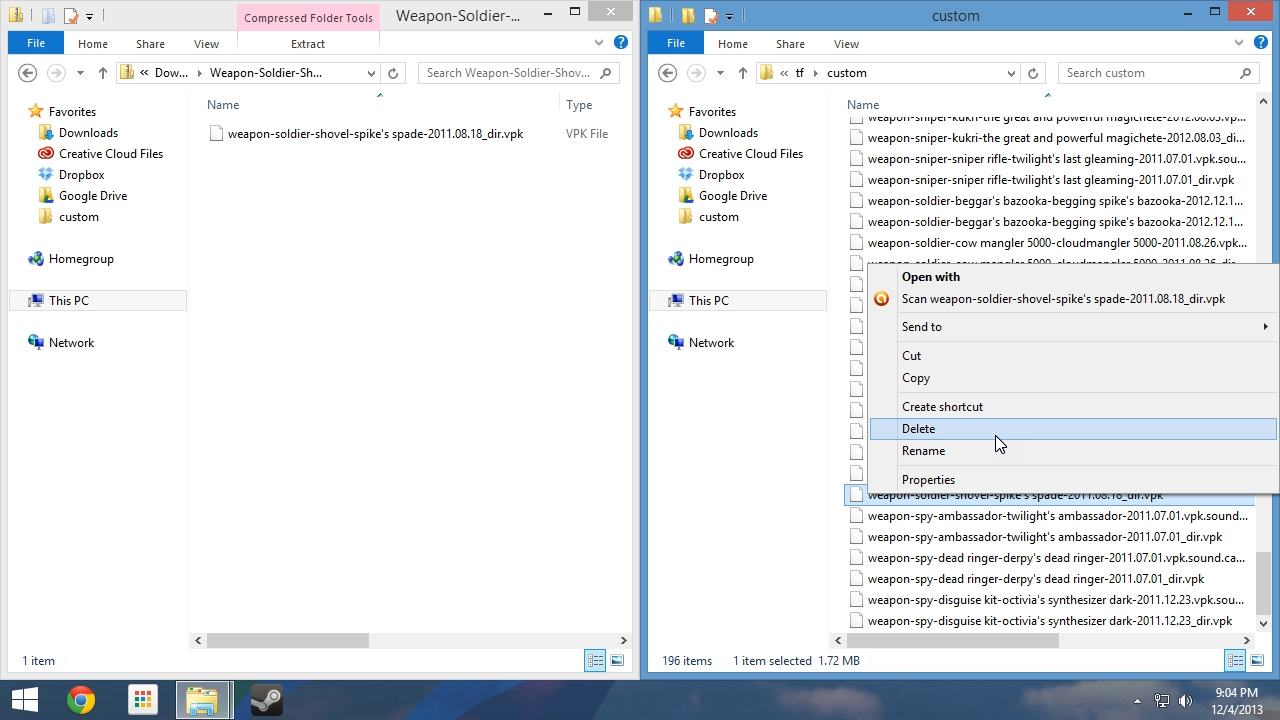This screenshot has height=720, width=1280.
Task: Click Properties icon in Weapon-Soldier quick access toolbar
Action: [x=71, y=16]
